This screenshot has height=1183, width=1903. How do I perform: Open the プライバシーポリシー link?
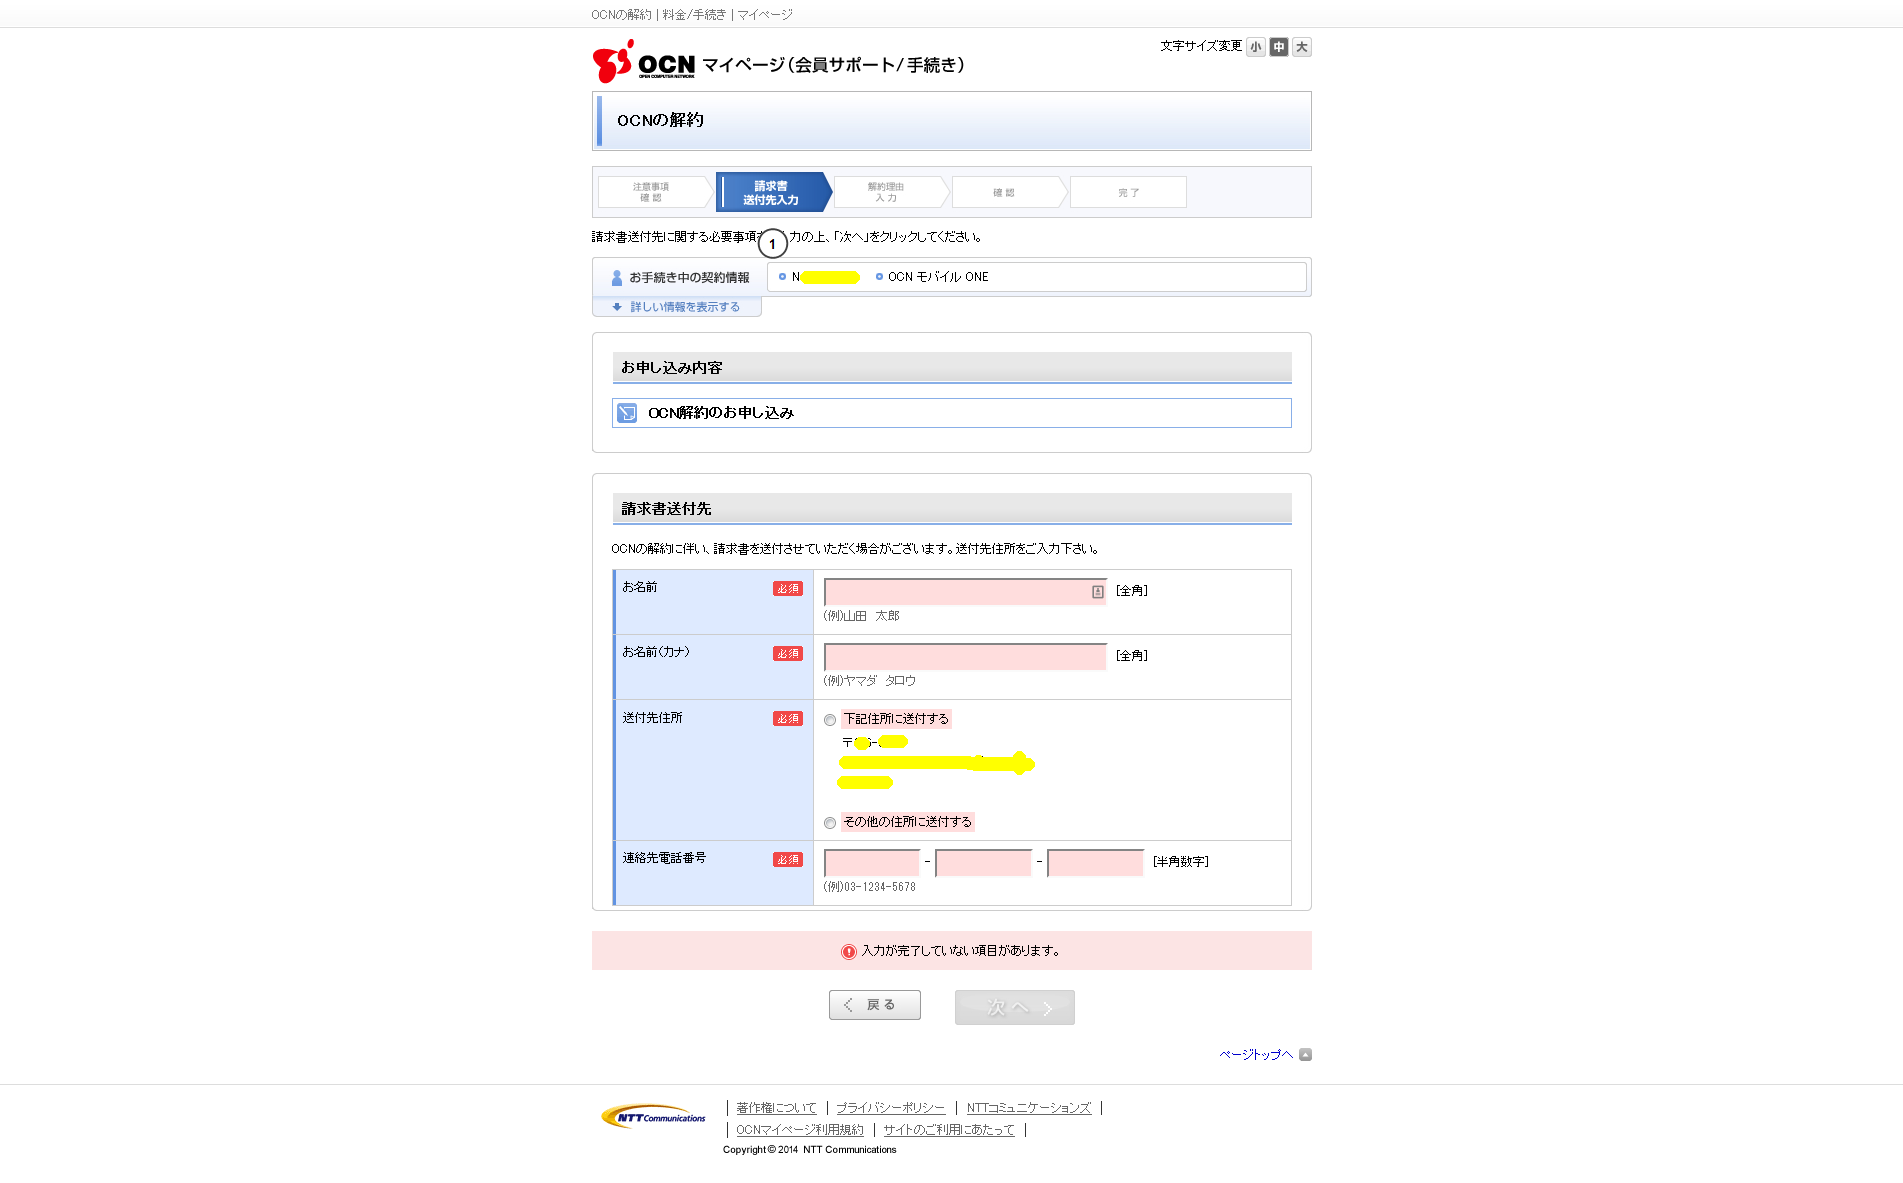890,1108
